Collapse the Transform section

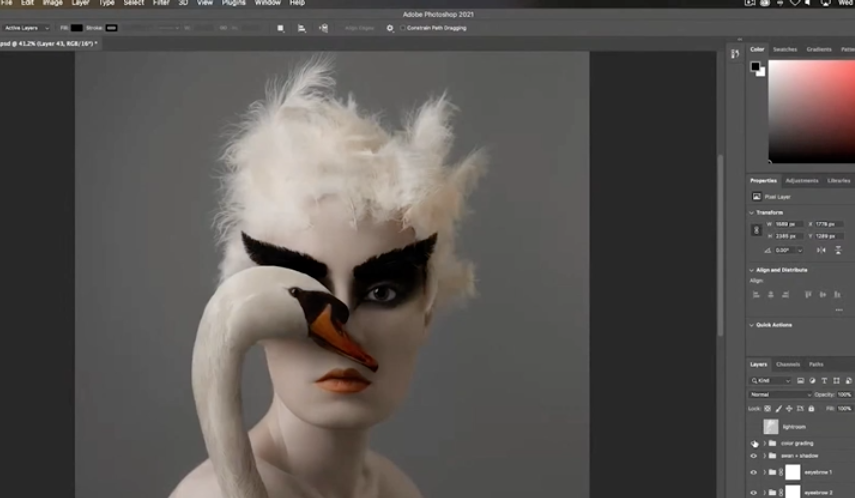coord(752,213)
